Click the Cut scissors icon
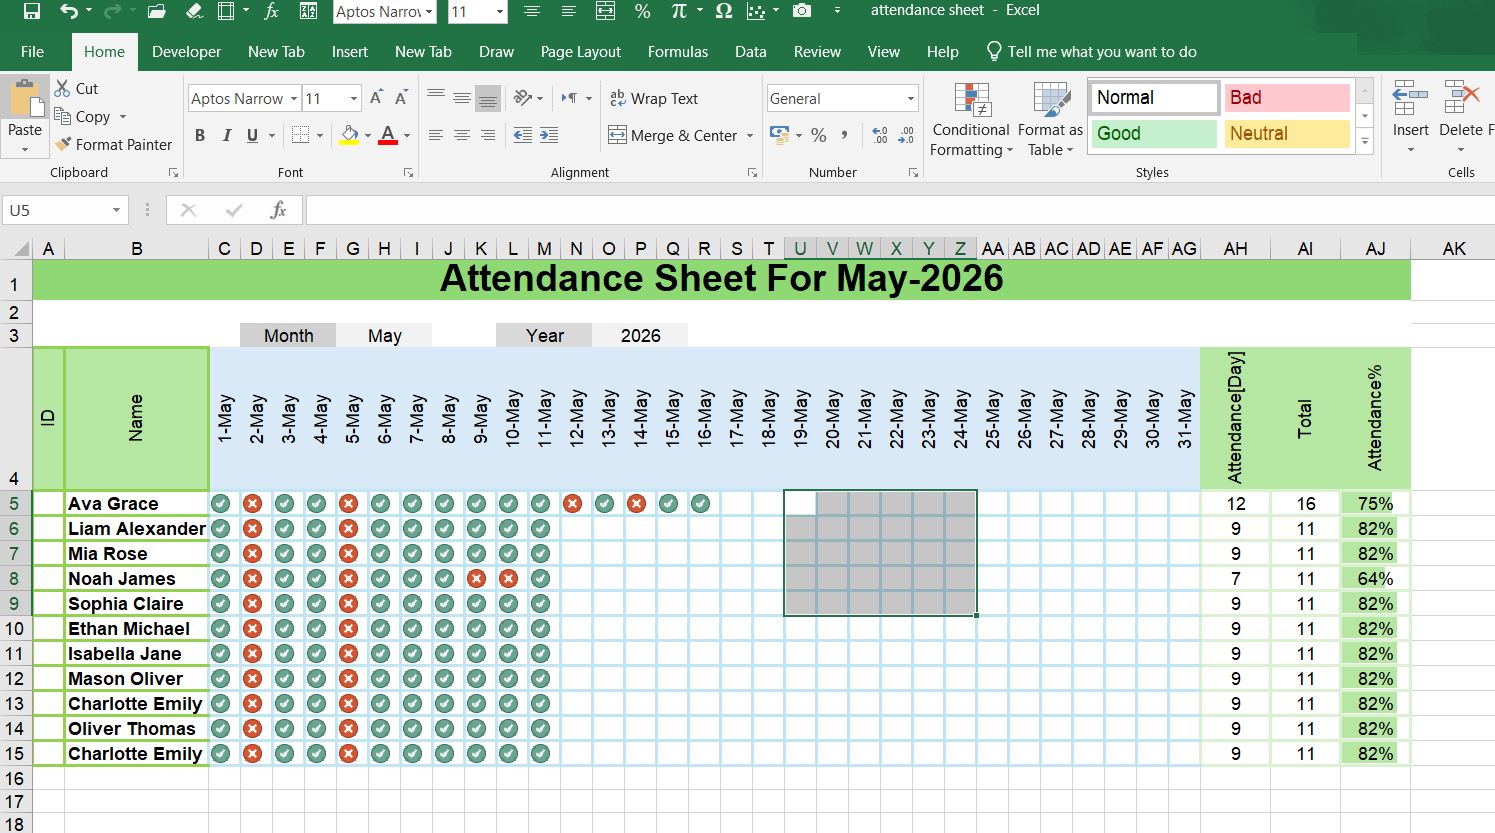1495x833 pixels. [x=62, y=88]
